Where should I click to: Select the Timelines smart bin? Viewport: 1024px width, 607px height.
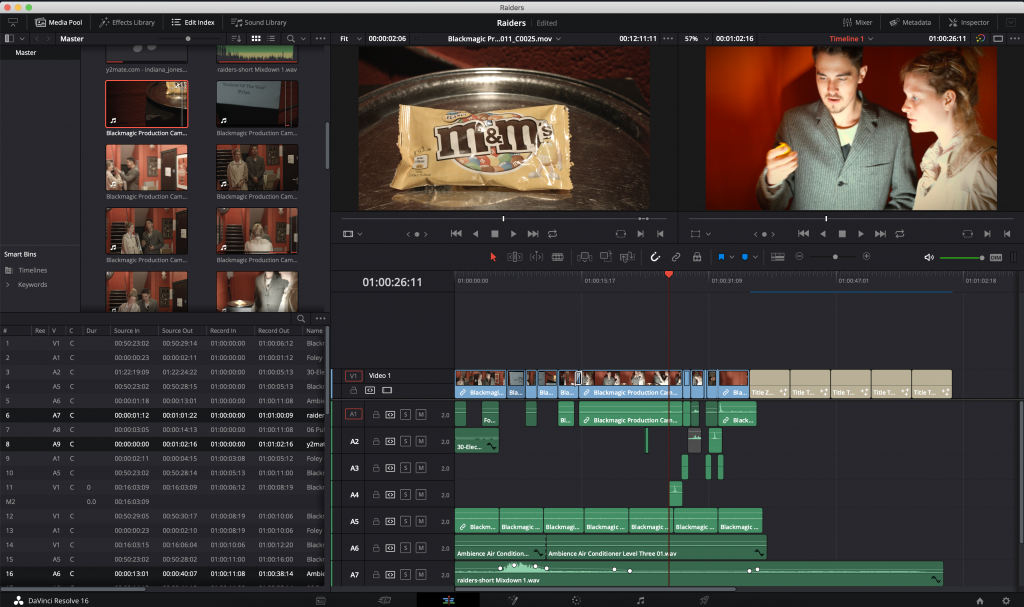pyautogui.click(x=33, y=271)
